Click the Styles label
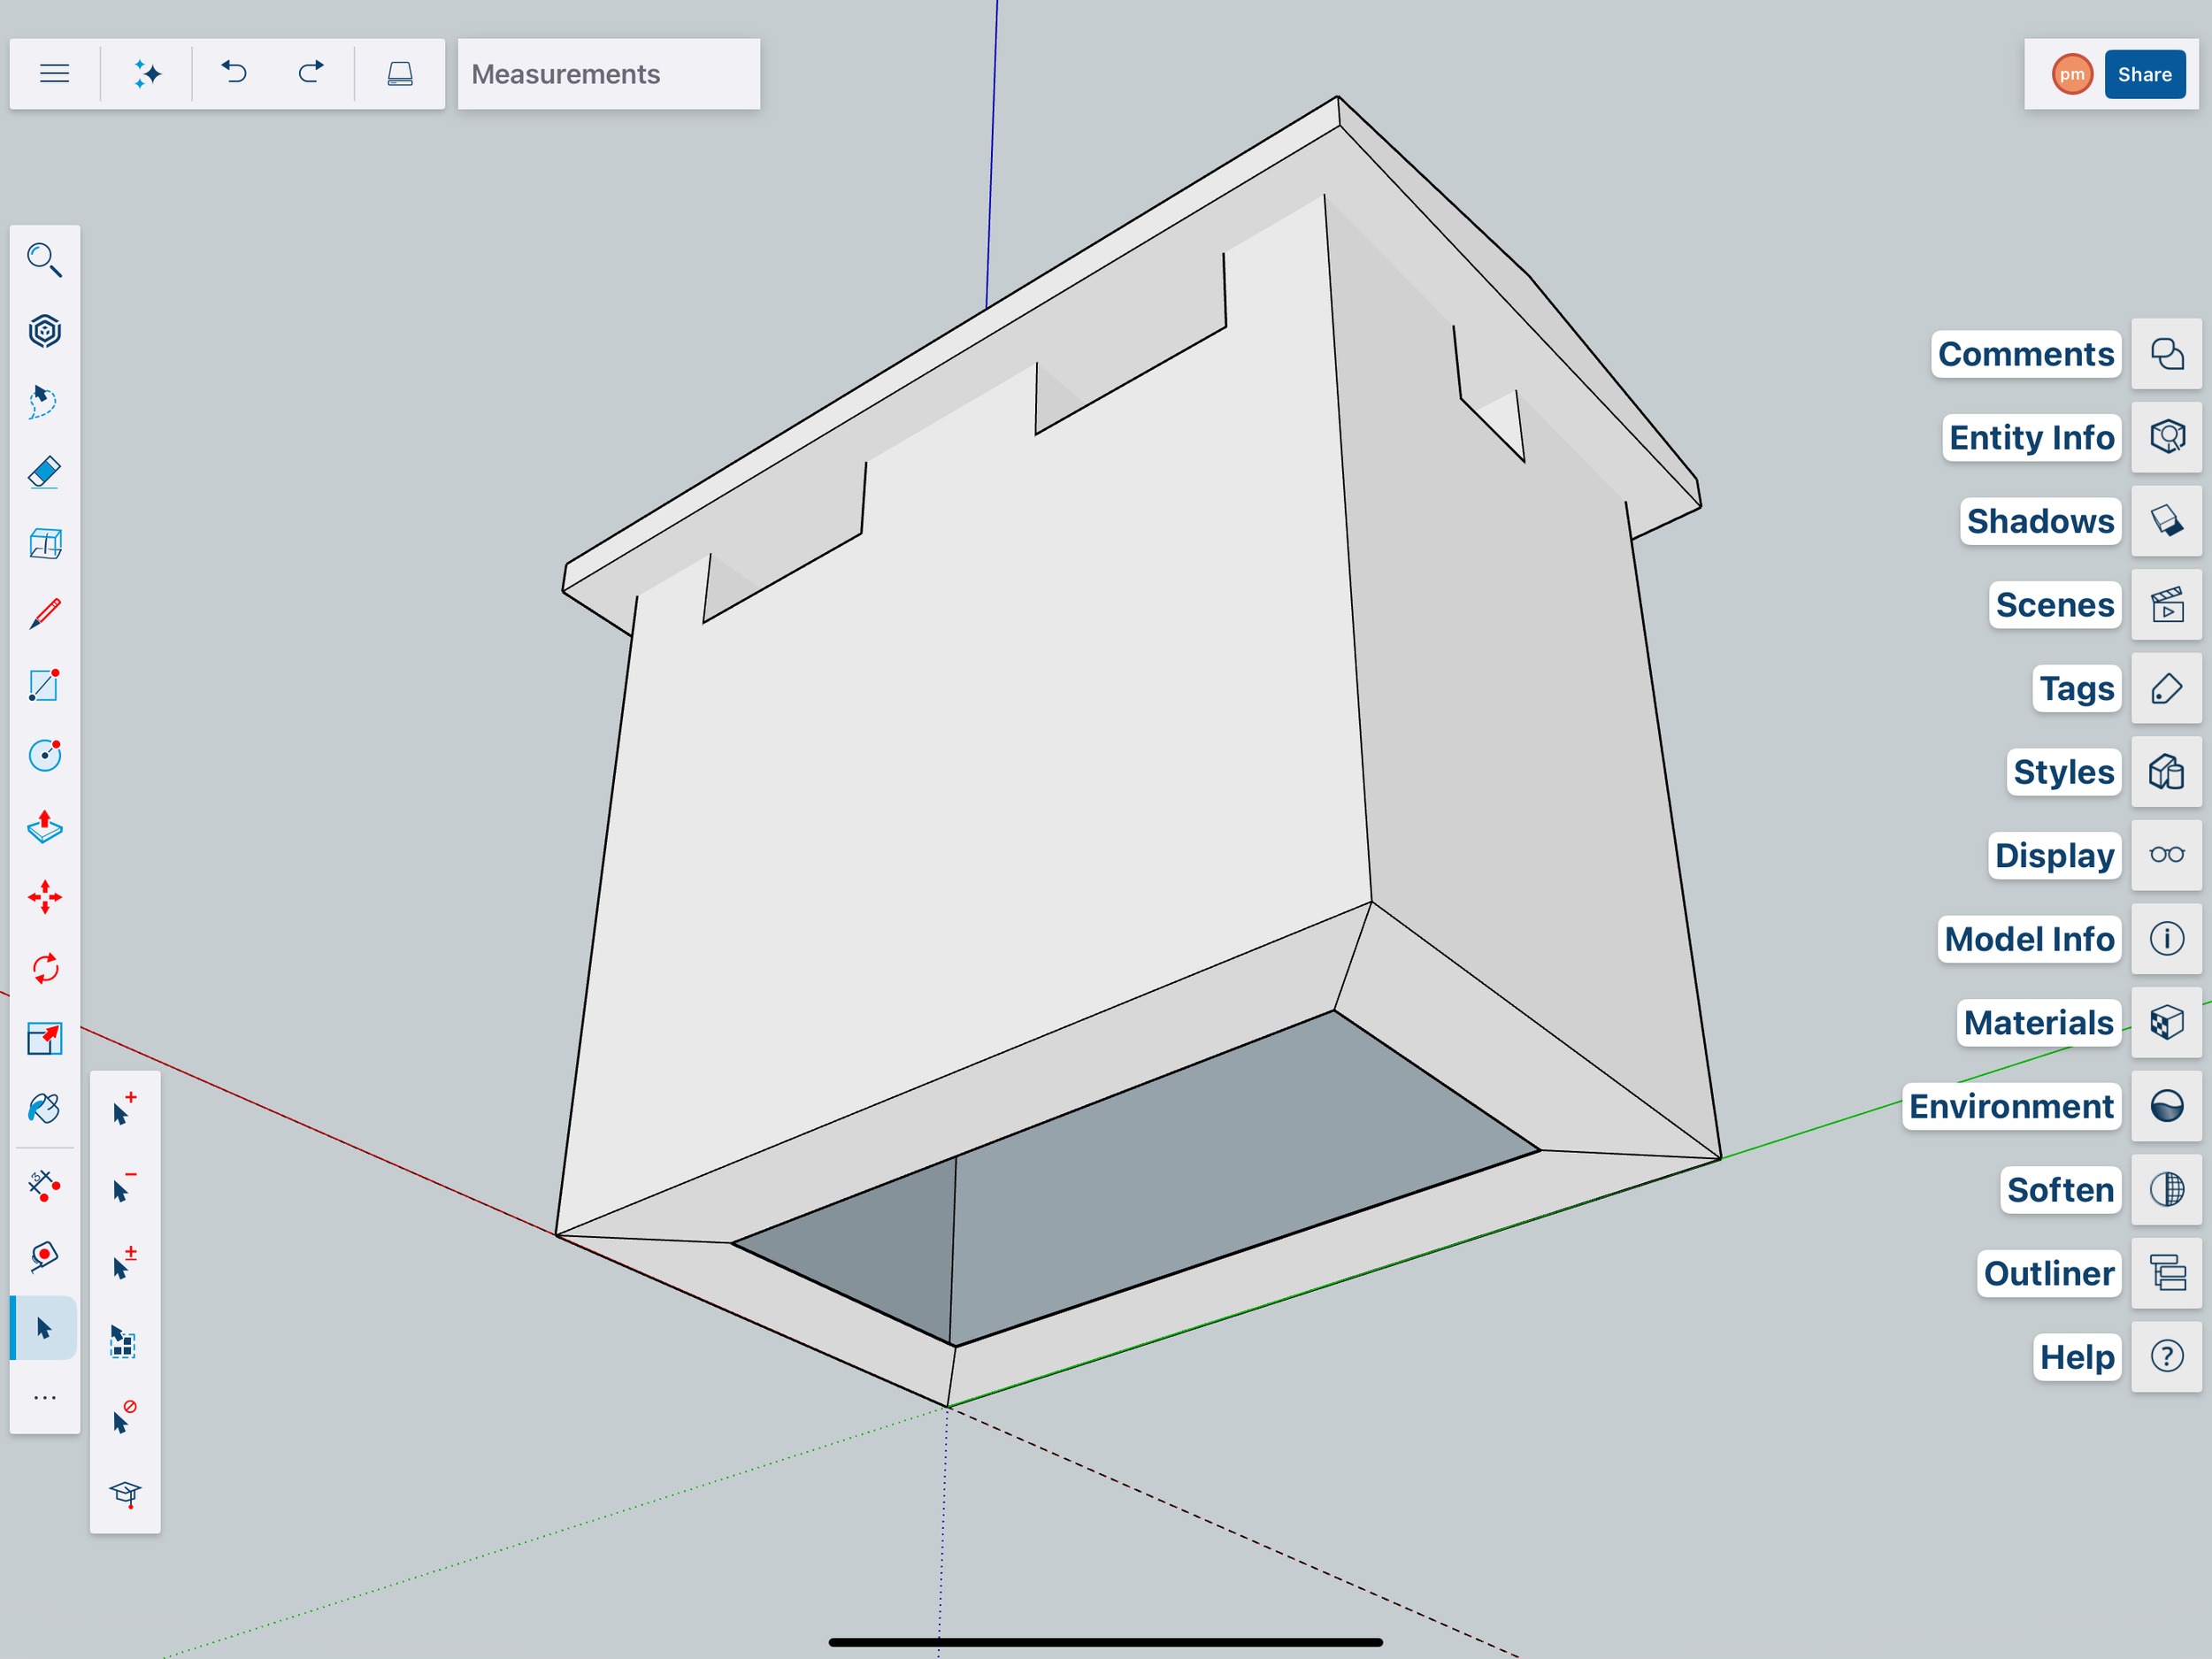 [x=2063, y=772]
